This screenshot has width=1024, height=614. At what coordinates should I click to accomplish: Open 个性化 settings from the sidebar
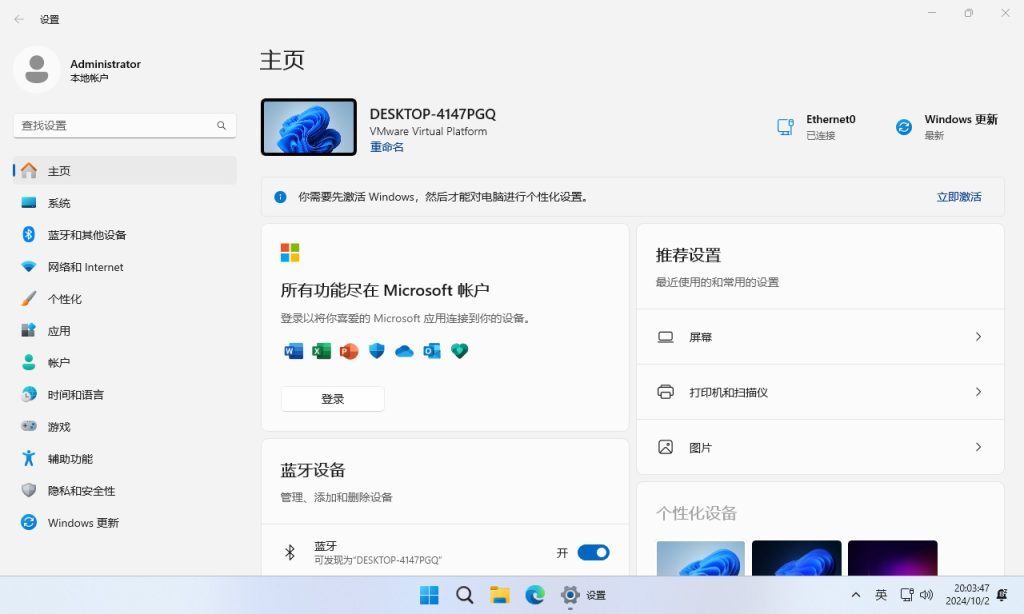coord(59,298)
